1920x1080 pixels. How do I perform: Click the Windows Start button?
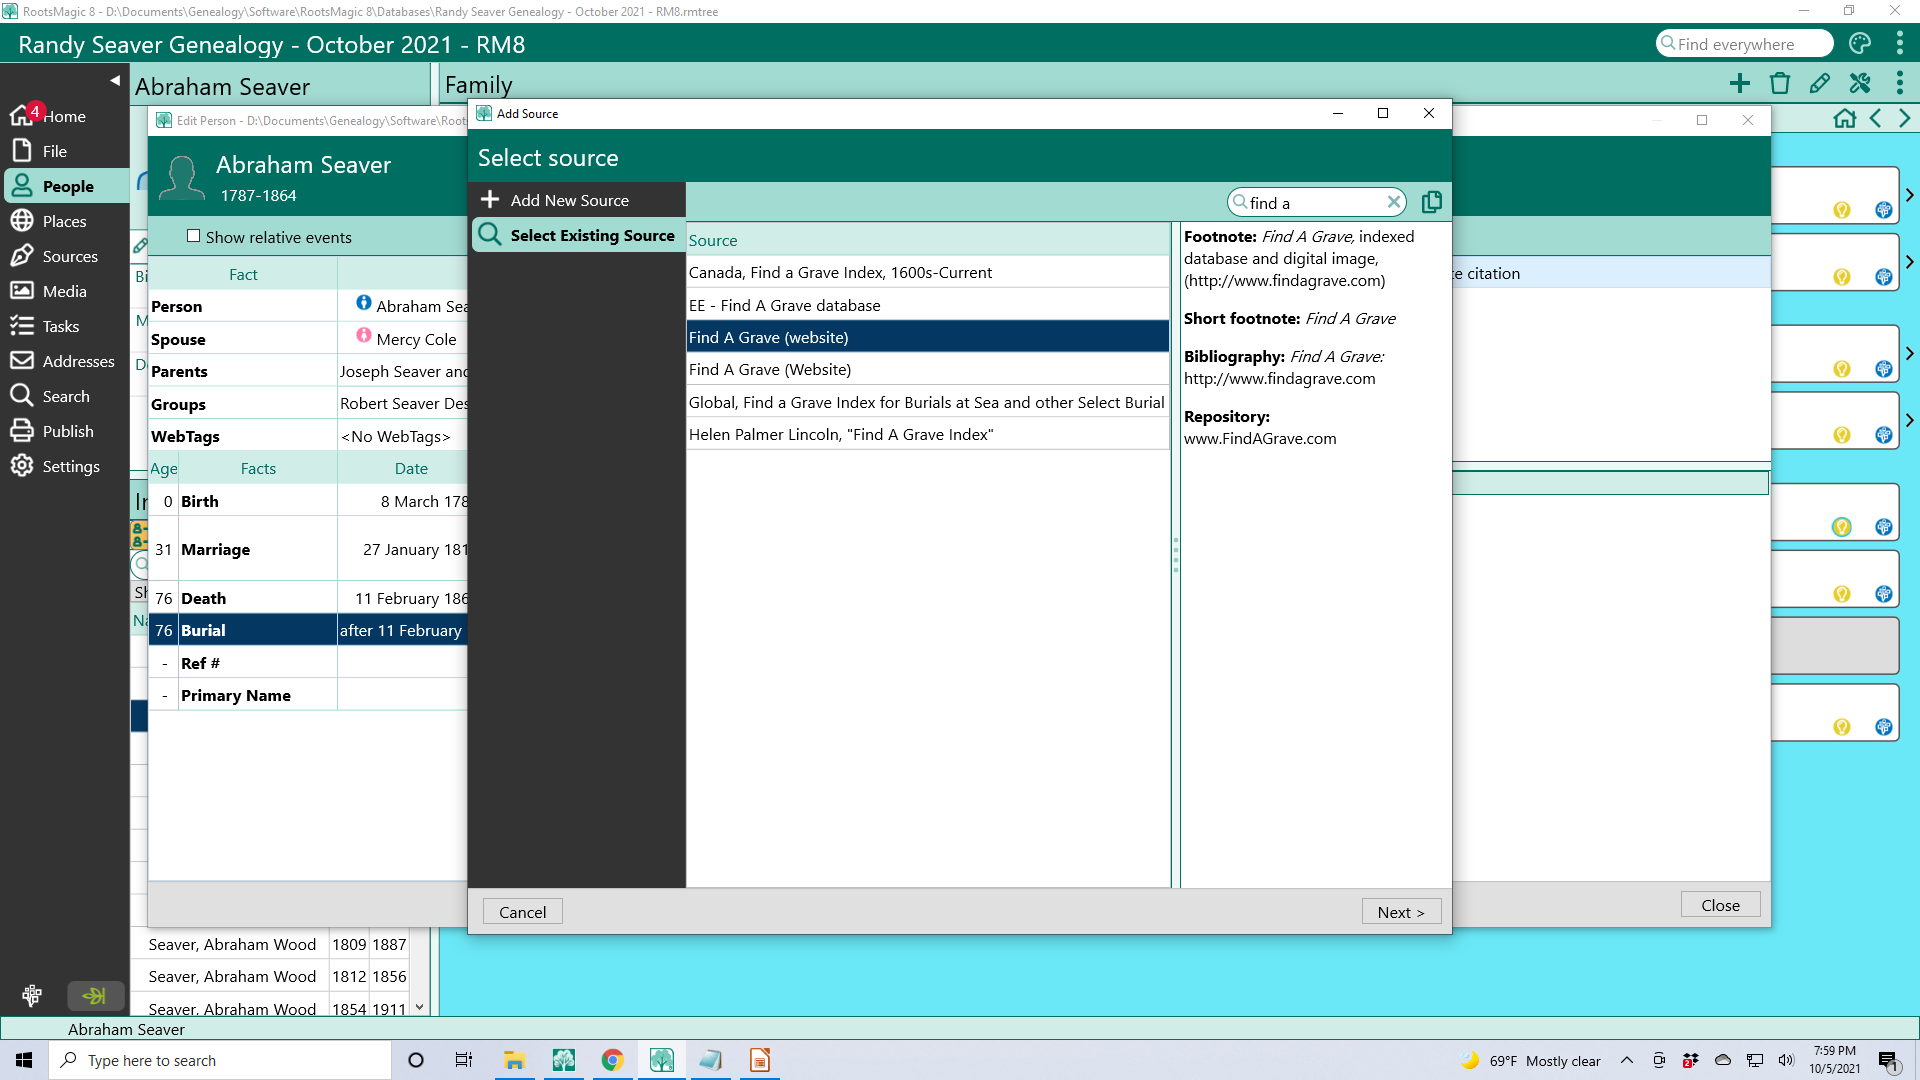click(x=24, y=1060)
